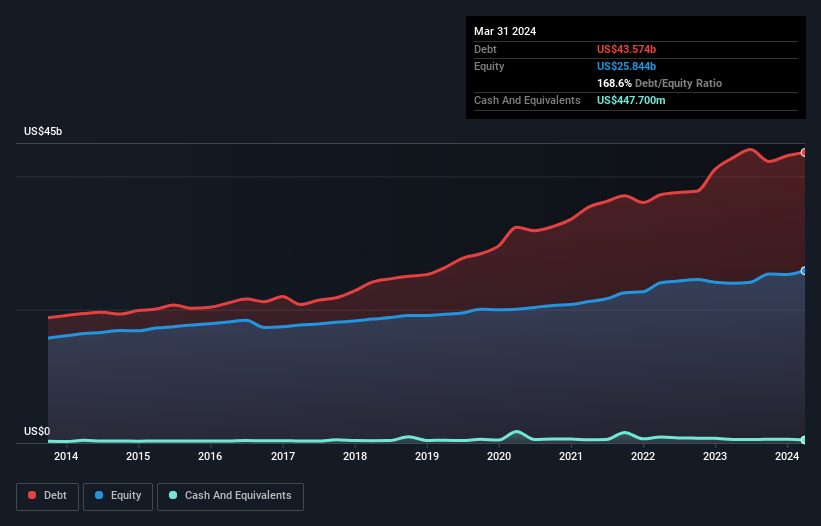Click the 2015 x-axis label
821x526 pixels.
[138, 456]
